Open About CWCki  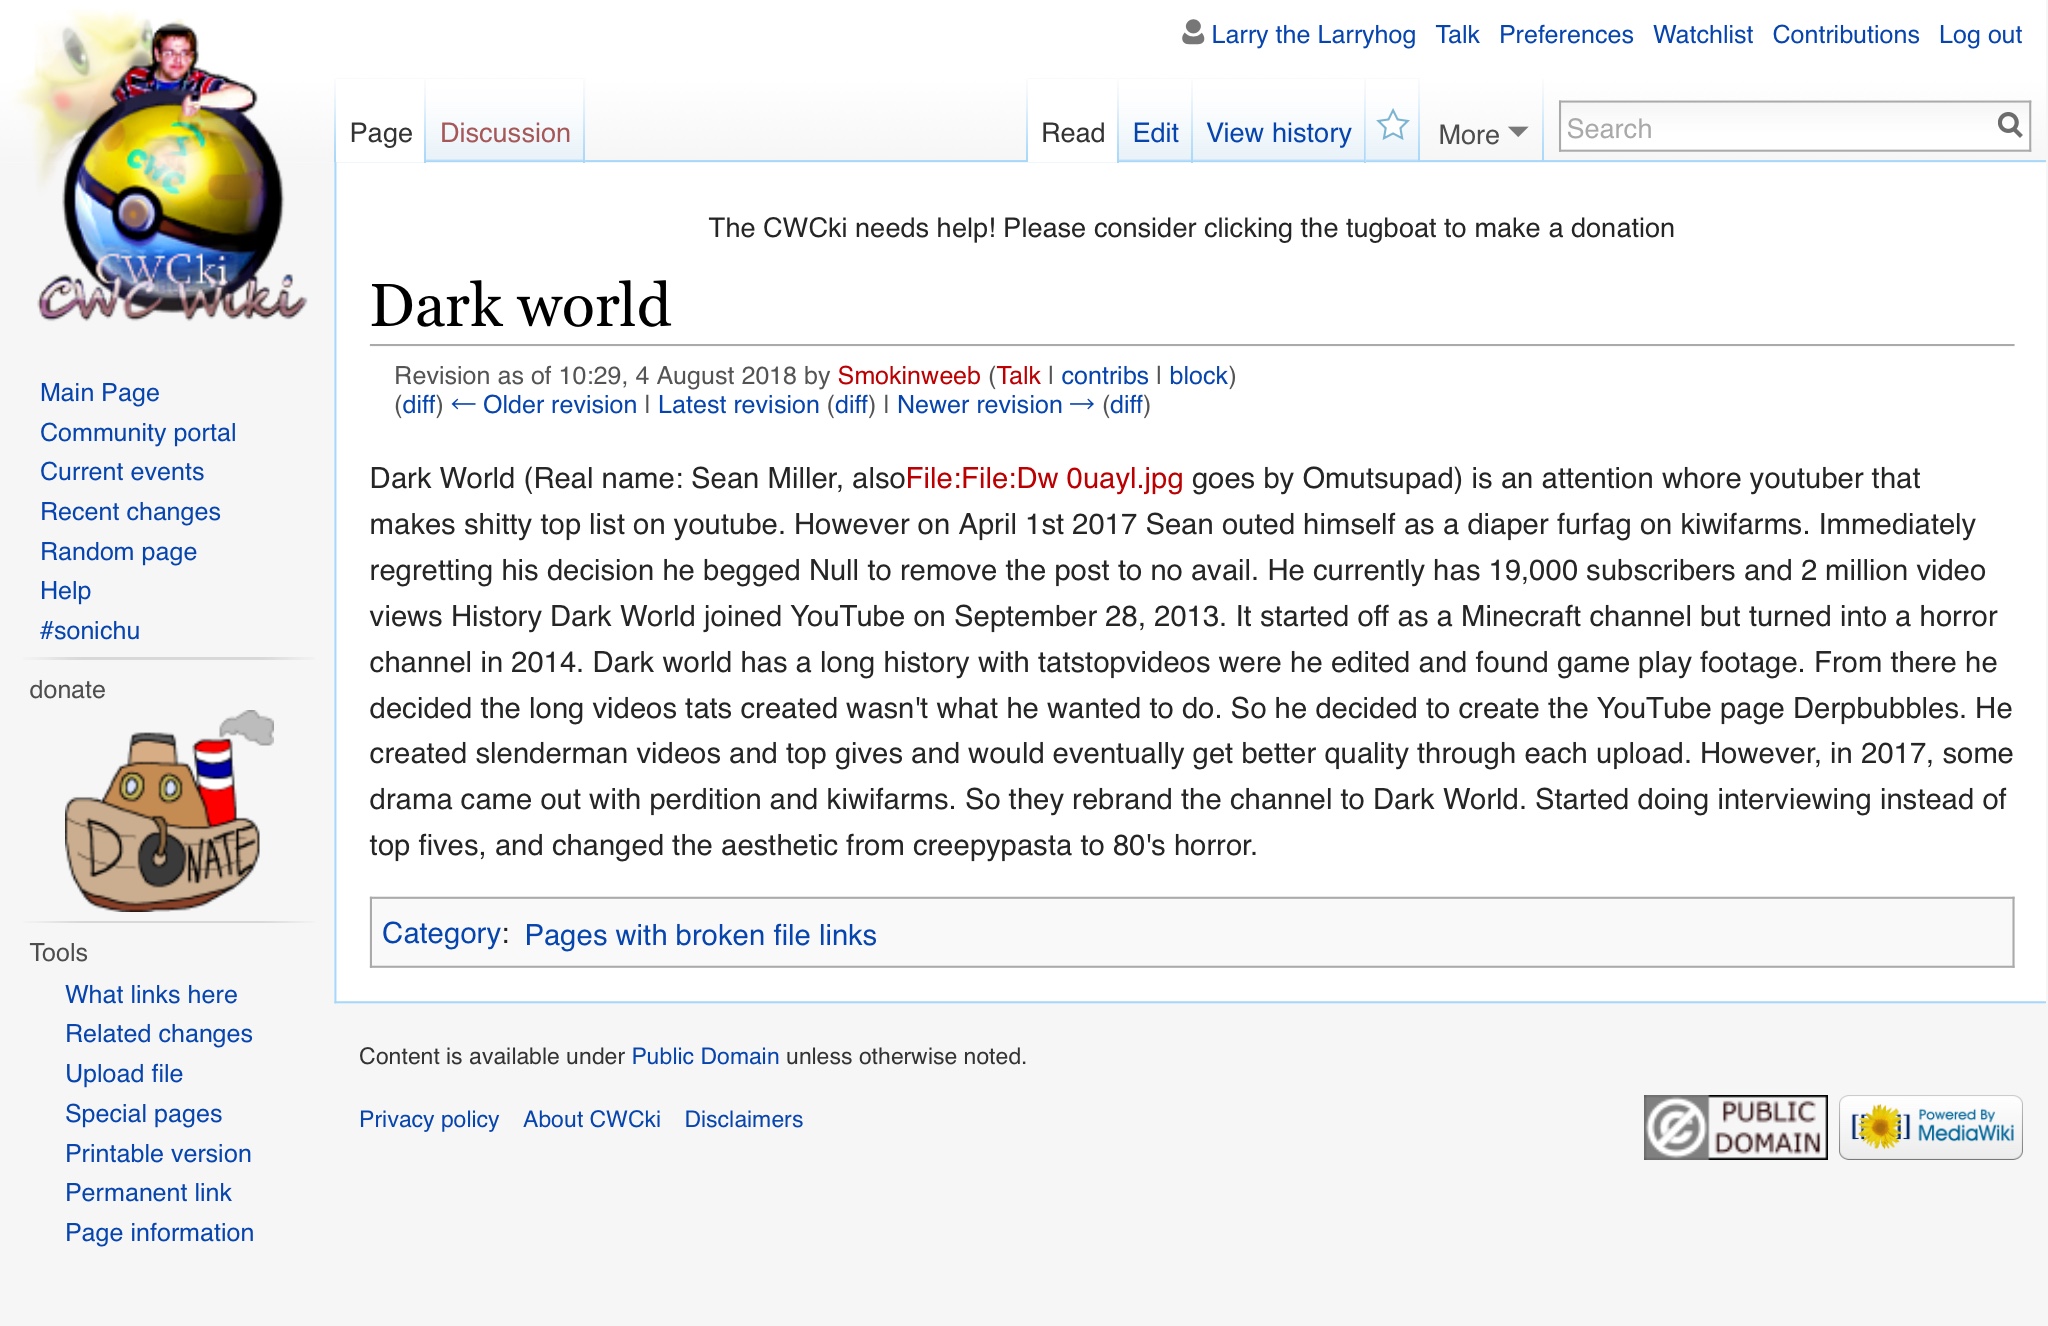tap(592, 1120)
